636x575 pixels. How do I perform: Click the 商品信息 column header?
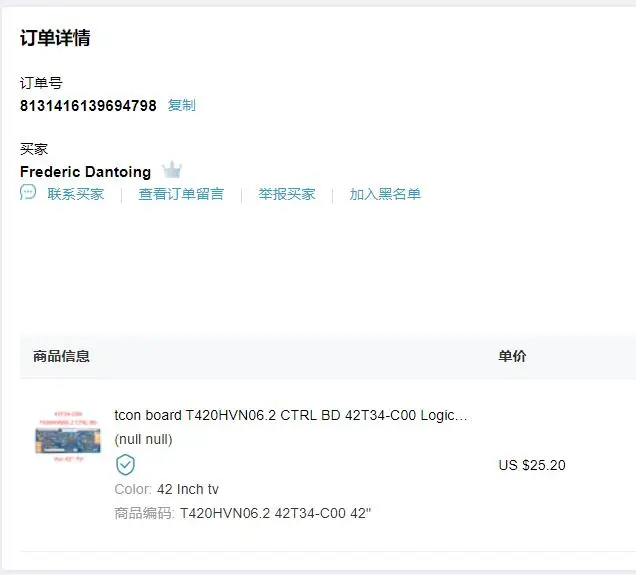61,356
